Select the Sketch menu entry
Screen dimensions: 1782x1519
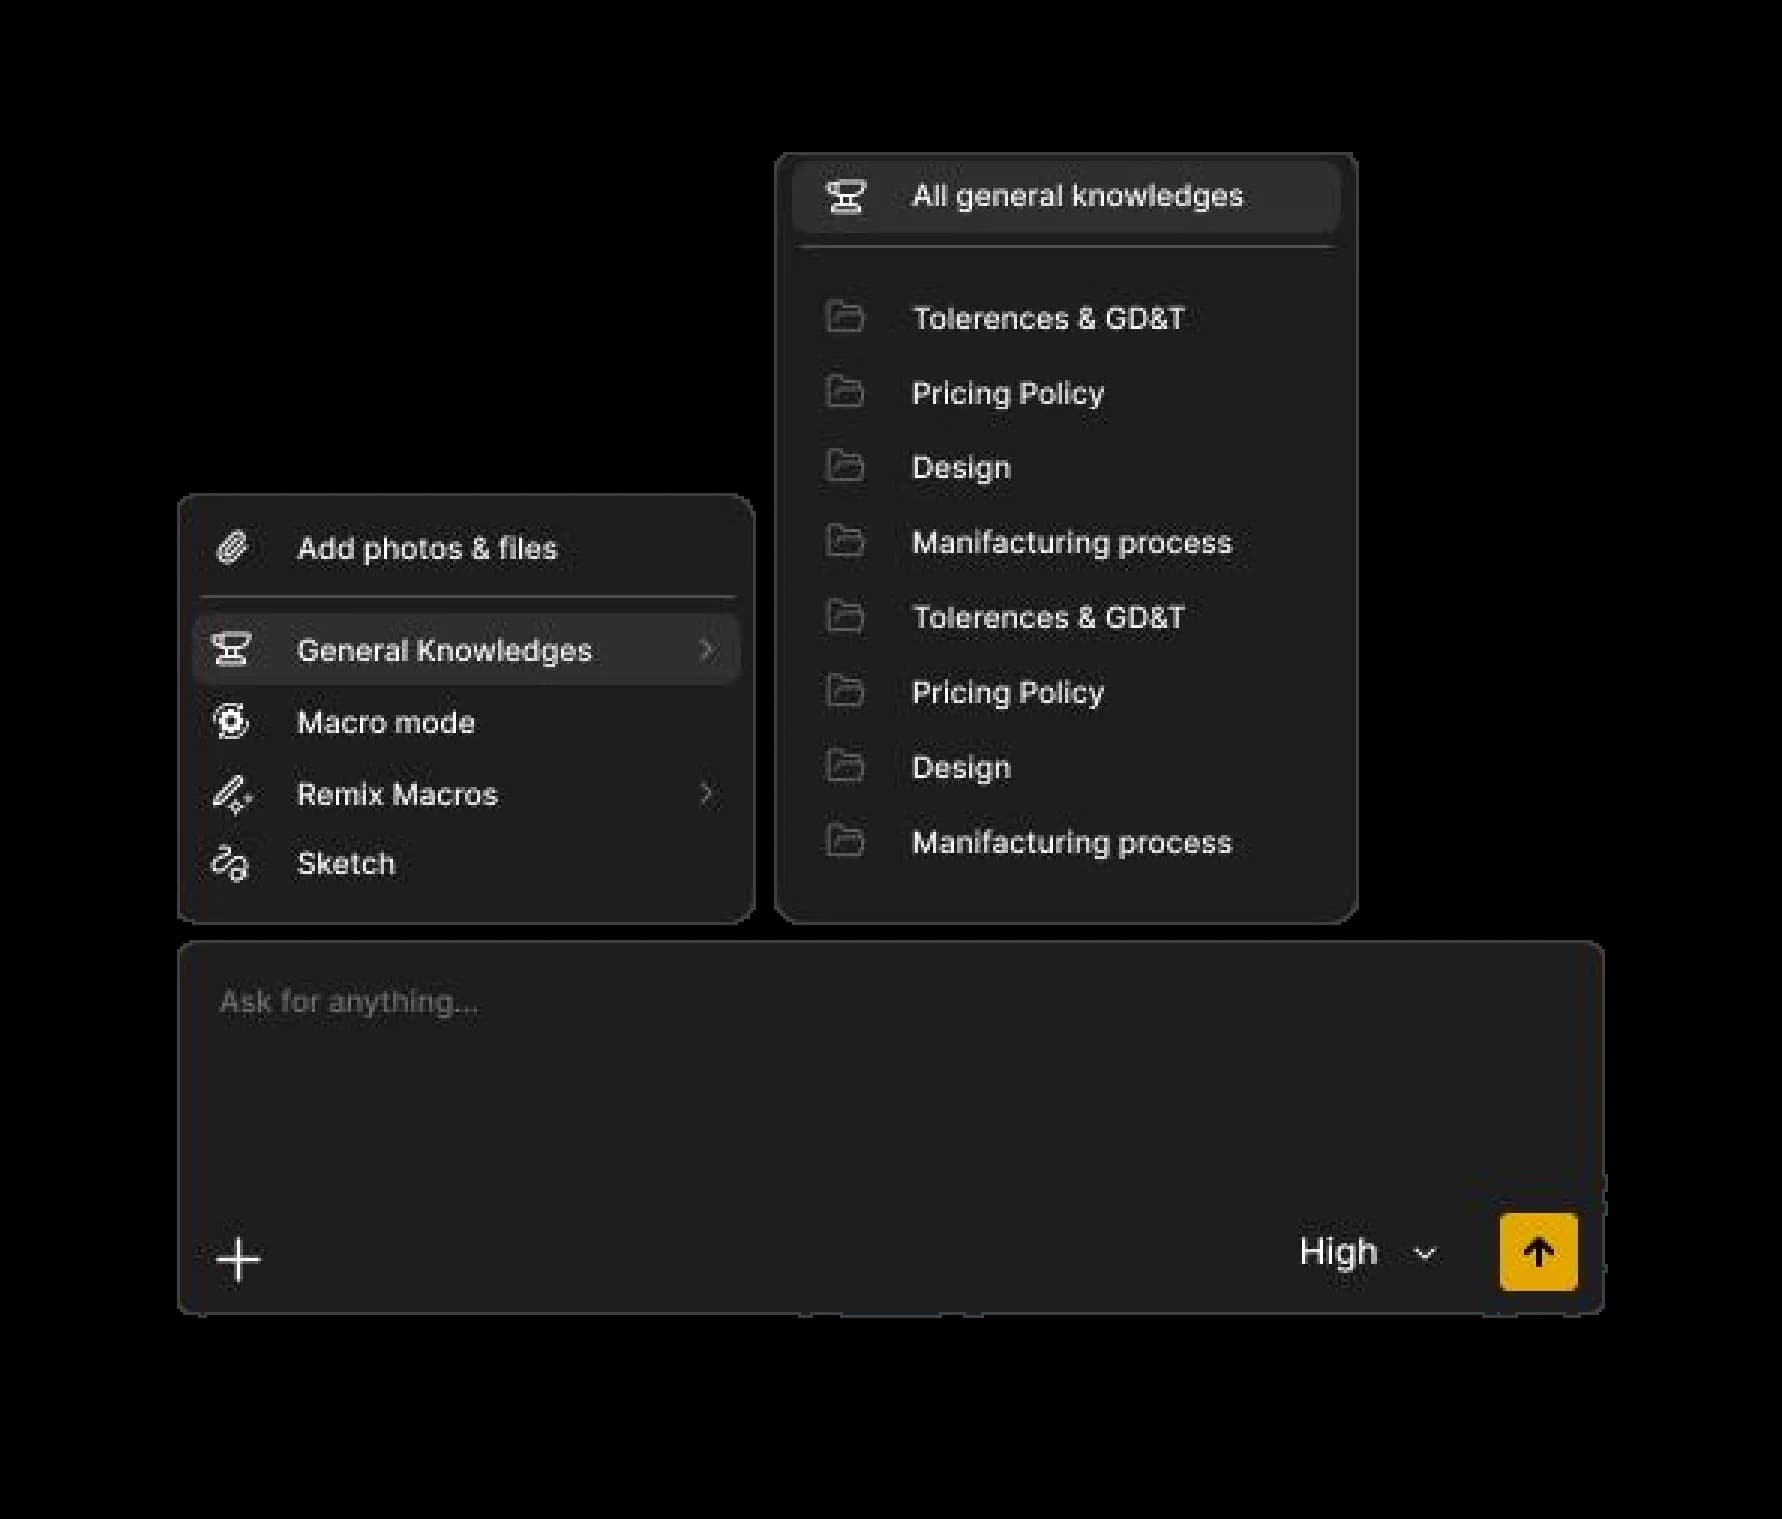[466, 864]
